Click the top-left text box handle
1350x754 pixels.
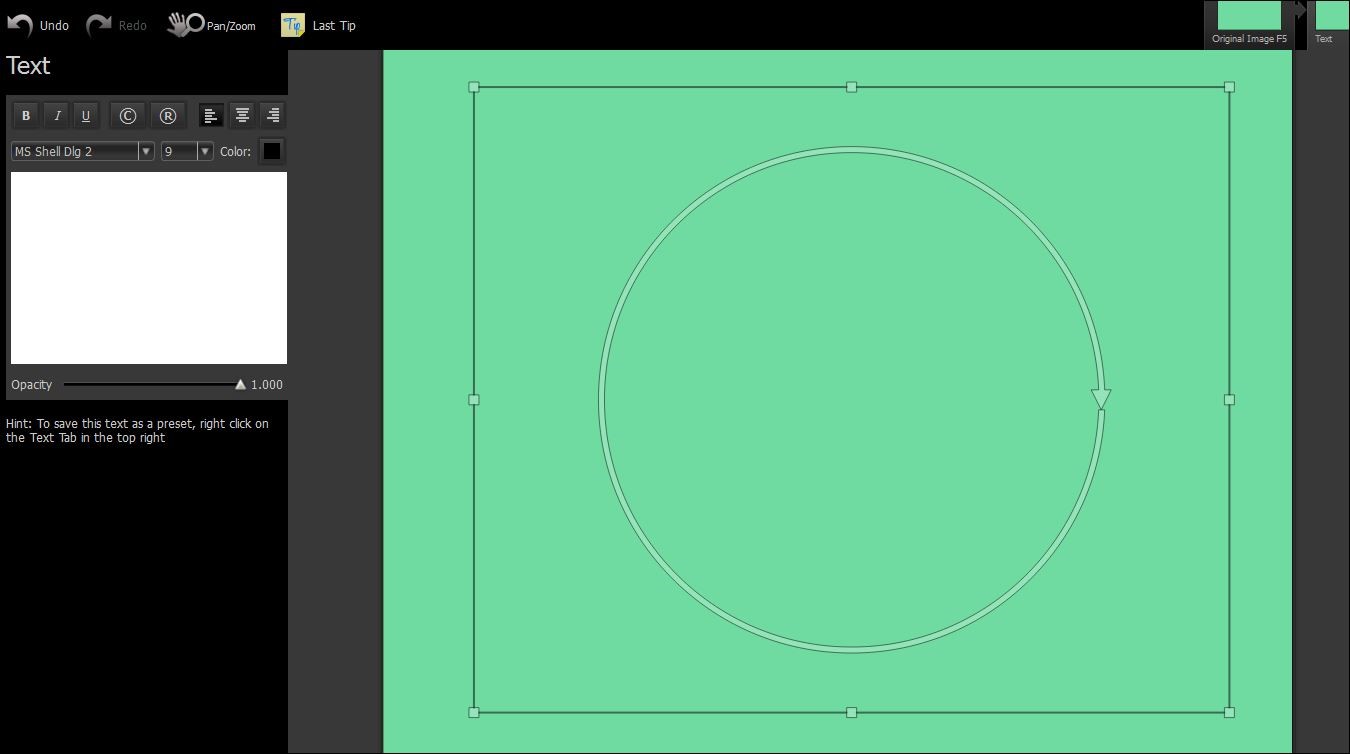[x=474, y=87]
